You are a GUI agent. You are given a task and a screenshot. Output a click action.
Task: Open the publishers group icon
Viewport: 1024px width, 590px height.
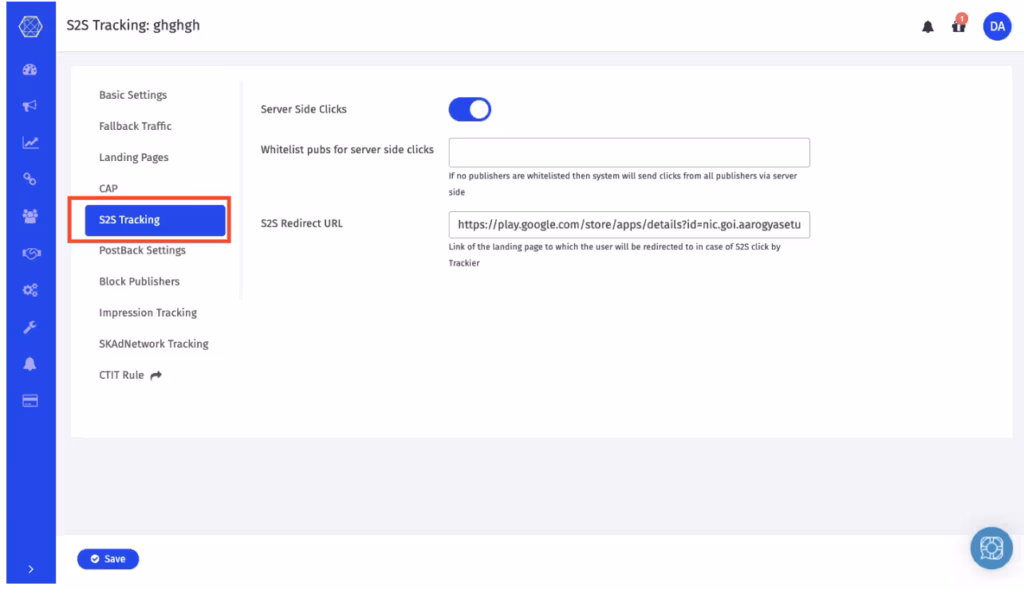30,216
